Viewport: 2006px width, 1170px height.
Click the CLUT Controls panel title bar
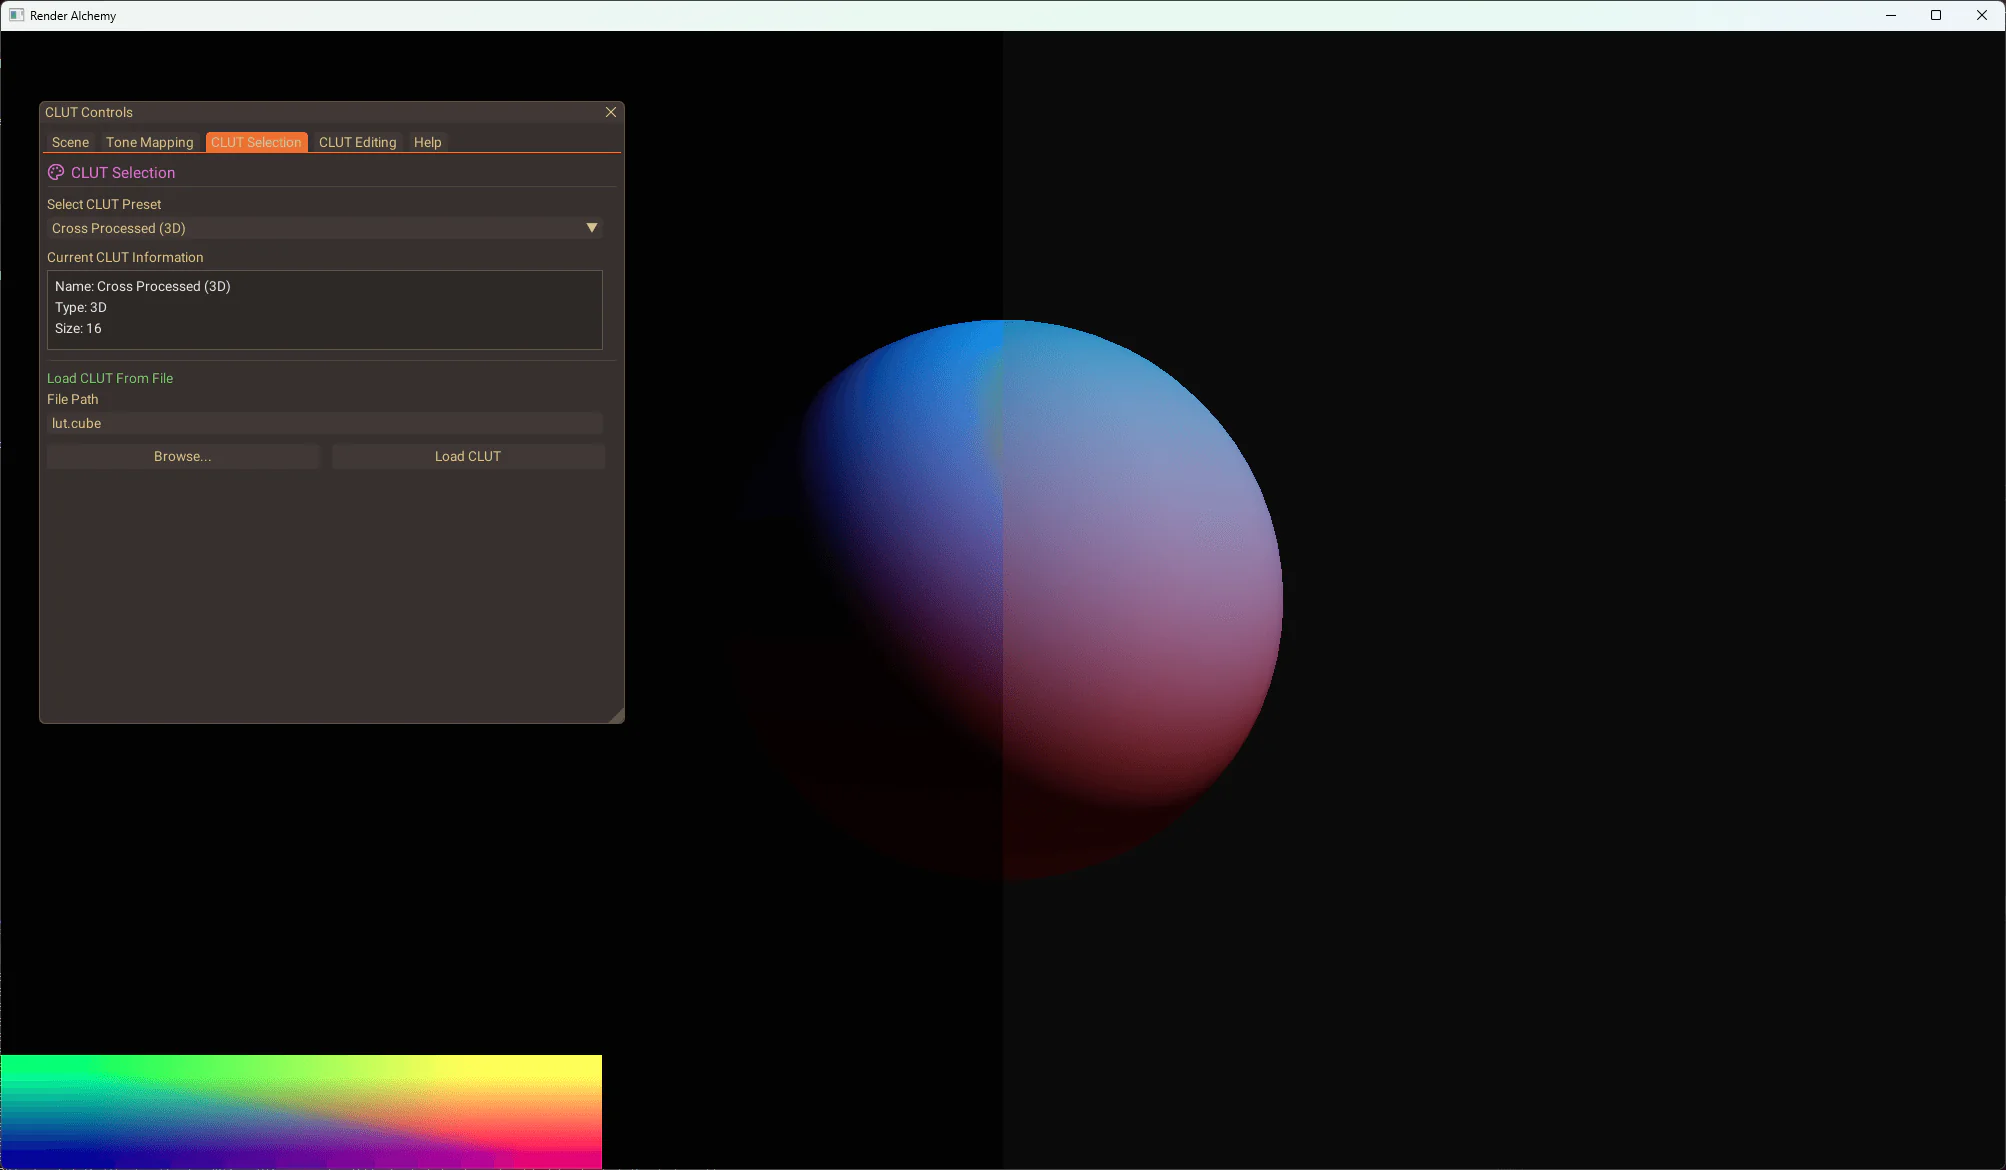point(300,111)
